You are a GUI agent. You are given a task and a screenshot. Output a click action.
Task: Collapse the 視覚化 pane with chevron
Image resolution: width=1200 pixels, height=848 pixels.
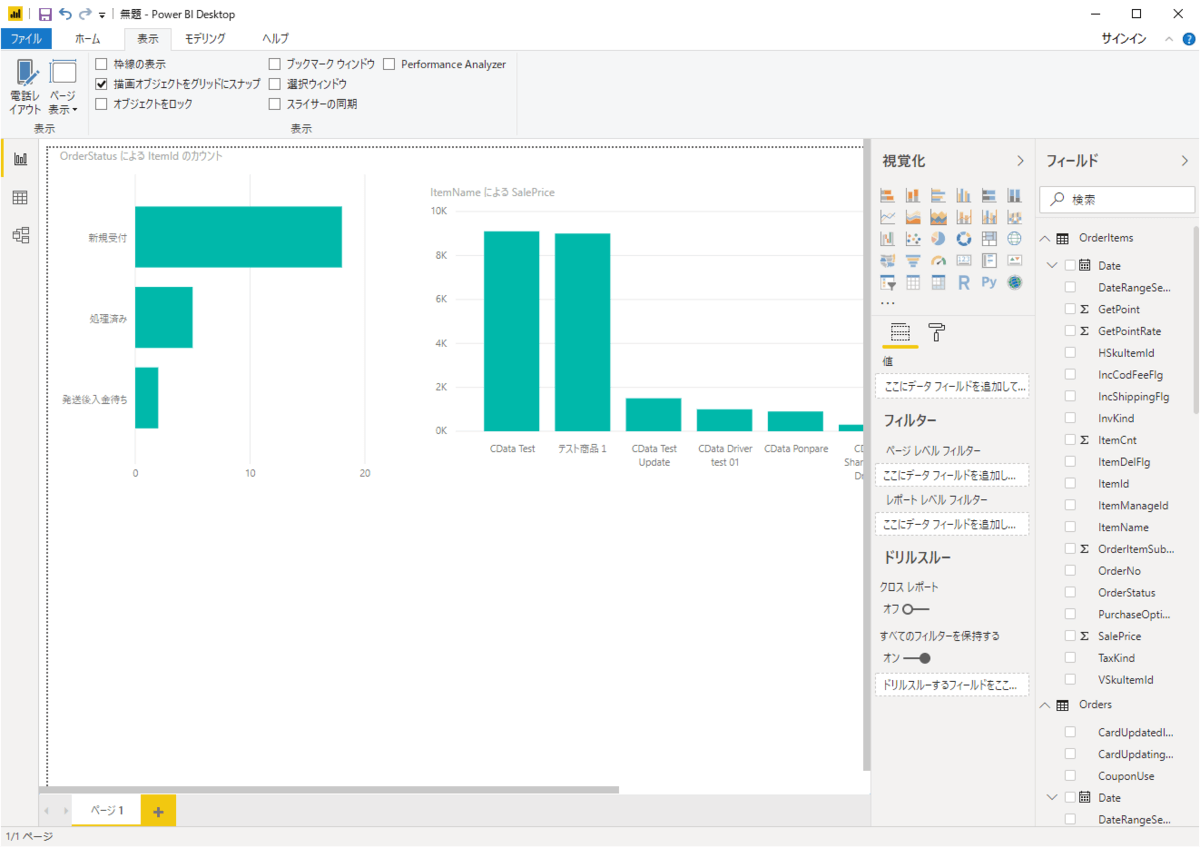[1020, 161]
